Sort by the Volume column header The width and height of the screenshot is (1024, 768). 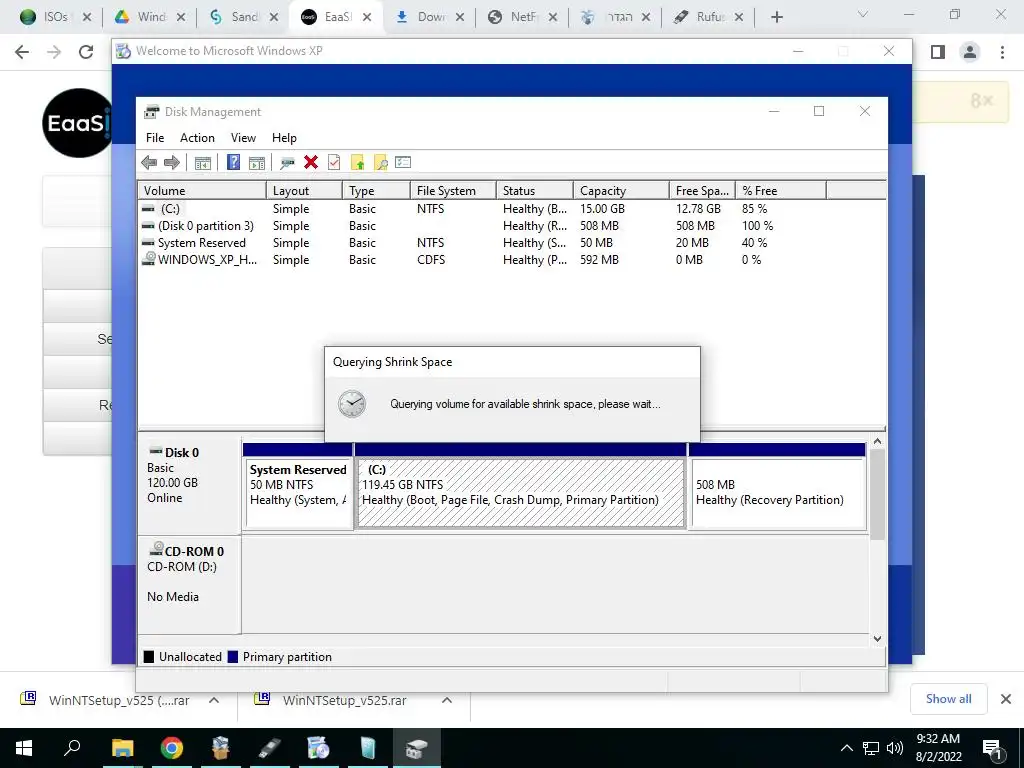click(202, 191)
